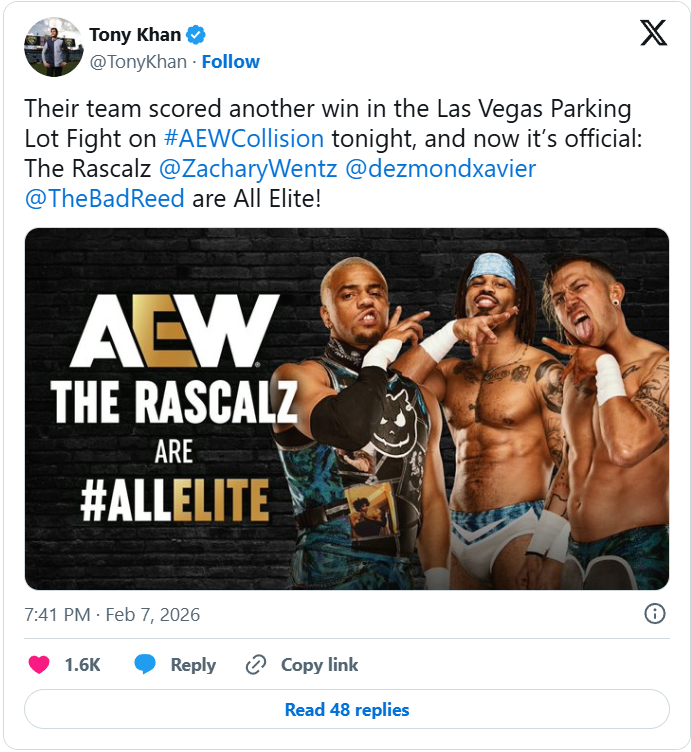691x752 pixels.
Task: Visit the @ZacharyWentz mention
Action: tap(248, 169)
